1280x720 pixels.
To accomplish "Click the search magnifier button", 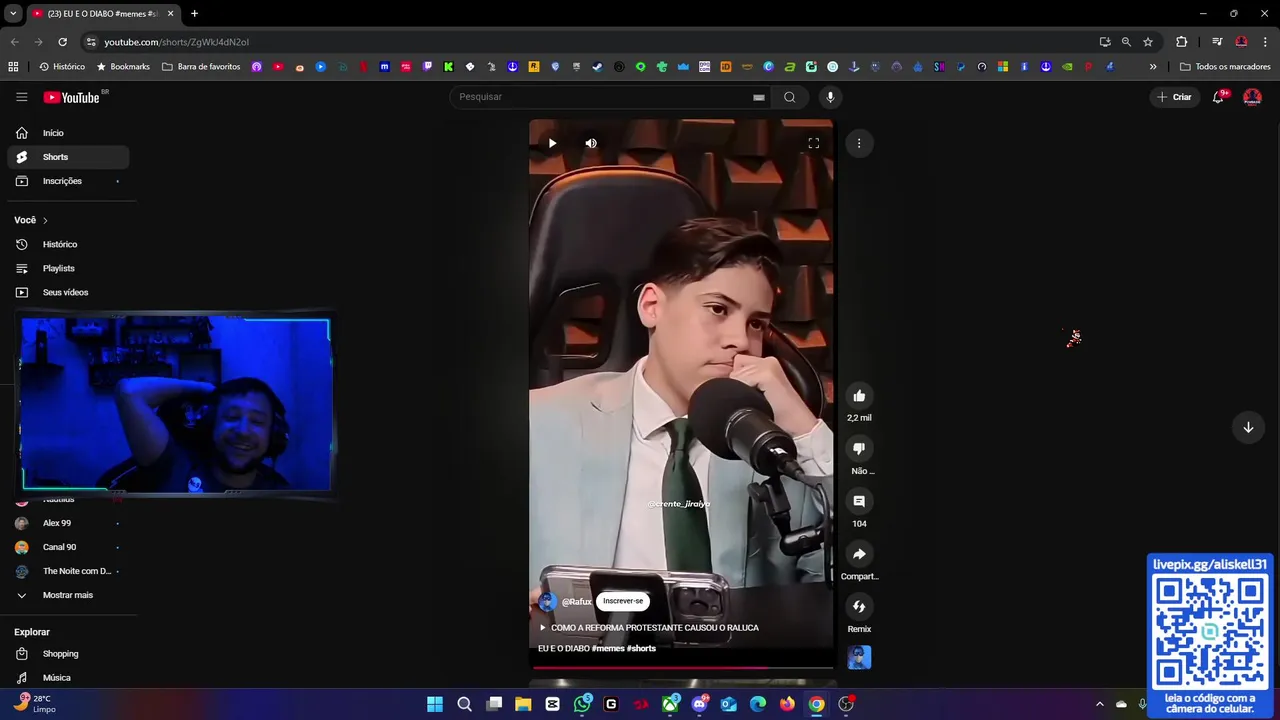I will pos(789,97).
